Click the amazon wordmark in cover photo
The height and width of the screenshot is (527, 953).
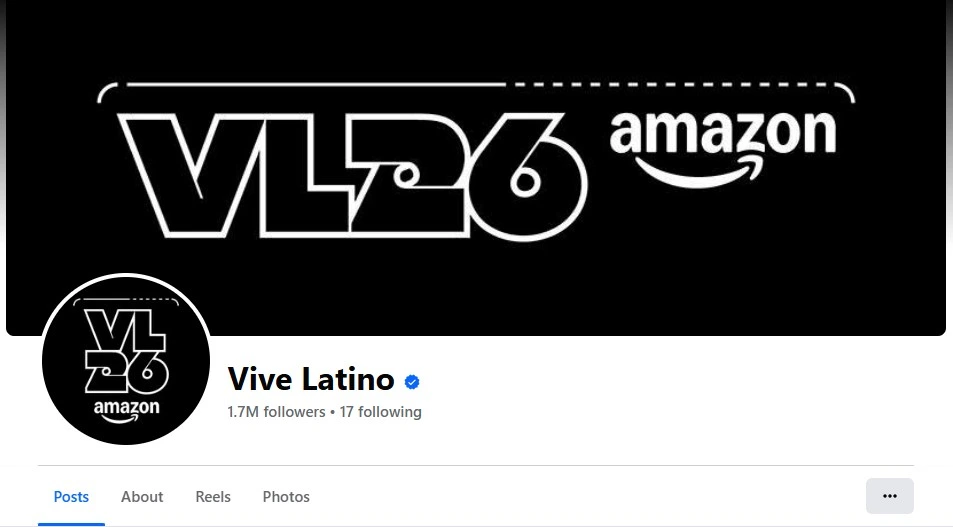pyautogui.click(x=723, y=133)
